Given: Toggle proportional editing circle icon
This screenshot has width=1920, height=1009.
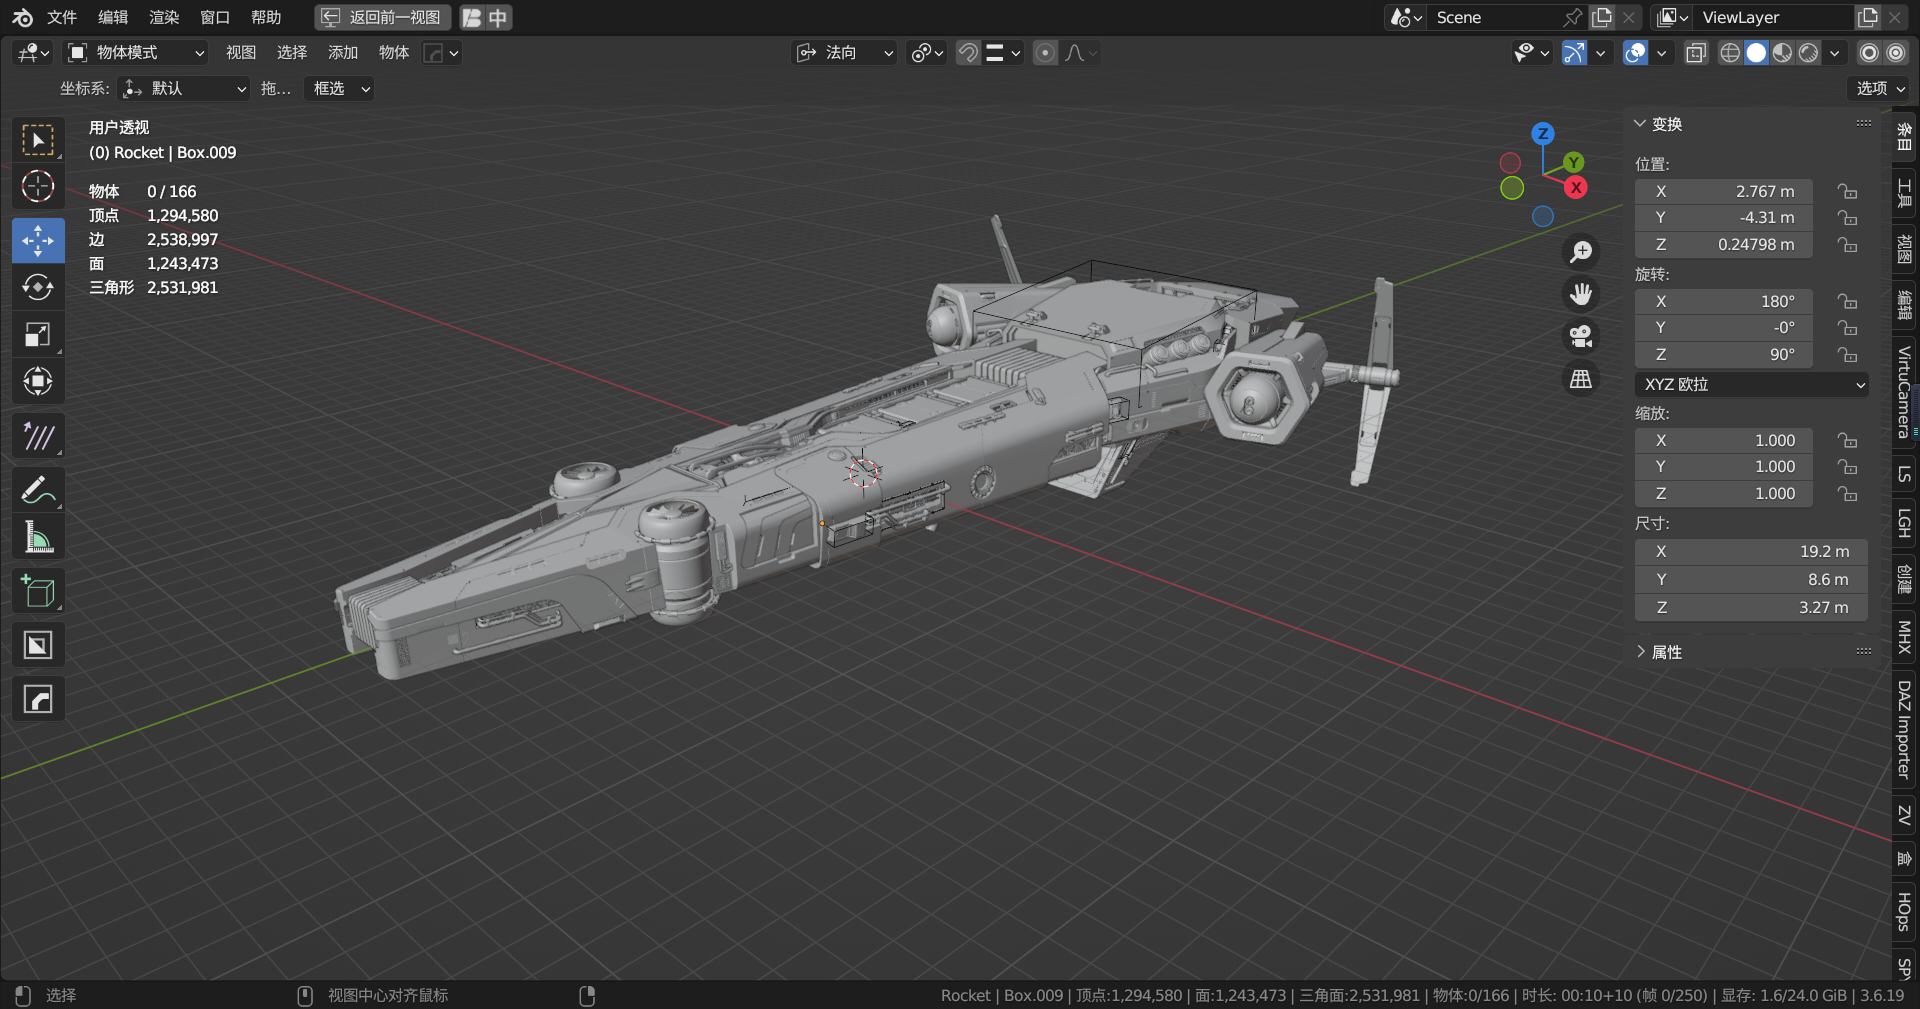Looking at the screenshot, I should point(1045,53).
